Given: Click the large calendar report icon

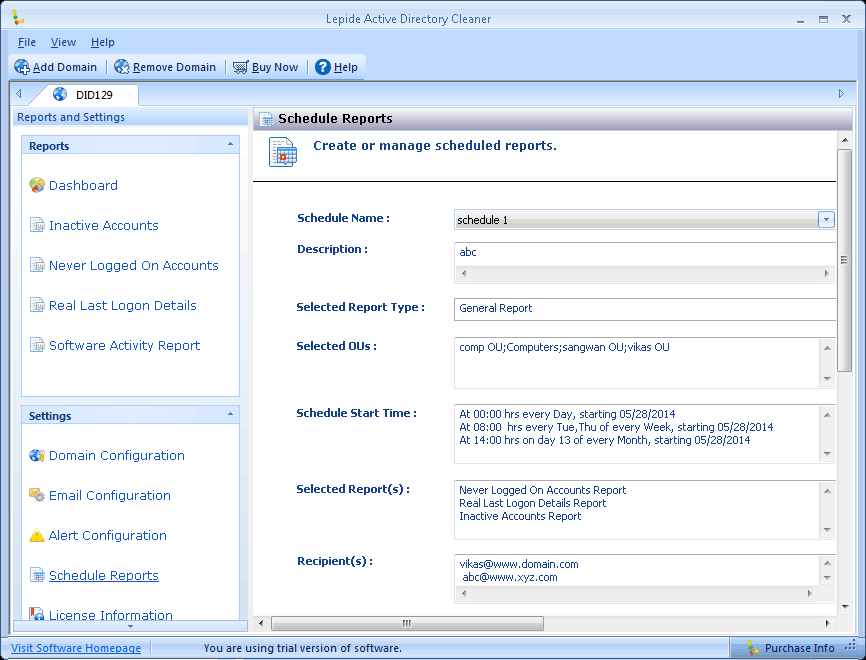Looking at the screenshot, I should tap(283, 152).
